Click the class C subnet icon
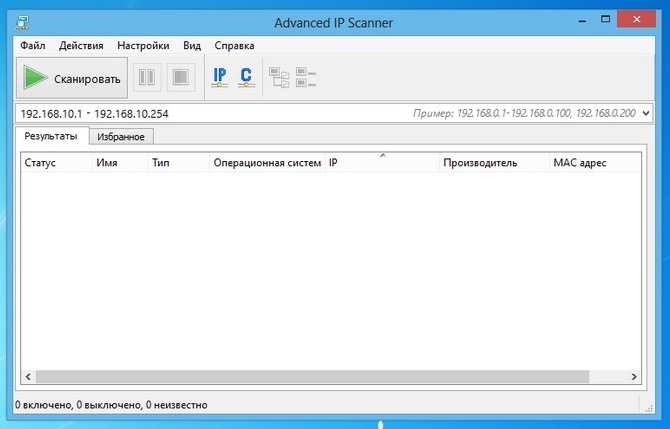 pyautogui.click(x=246, y=77)
